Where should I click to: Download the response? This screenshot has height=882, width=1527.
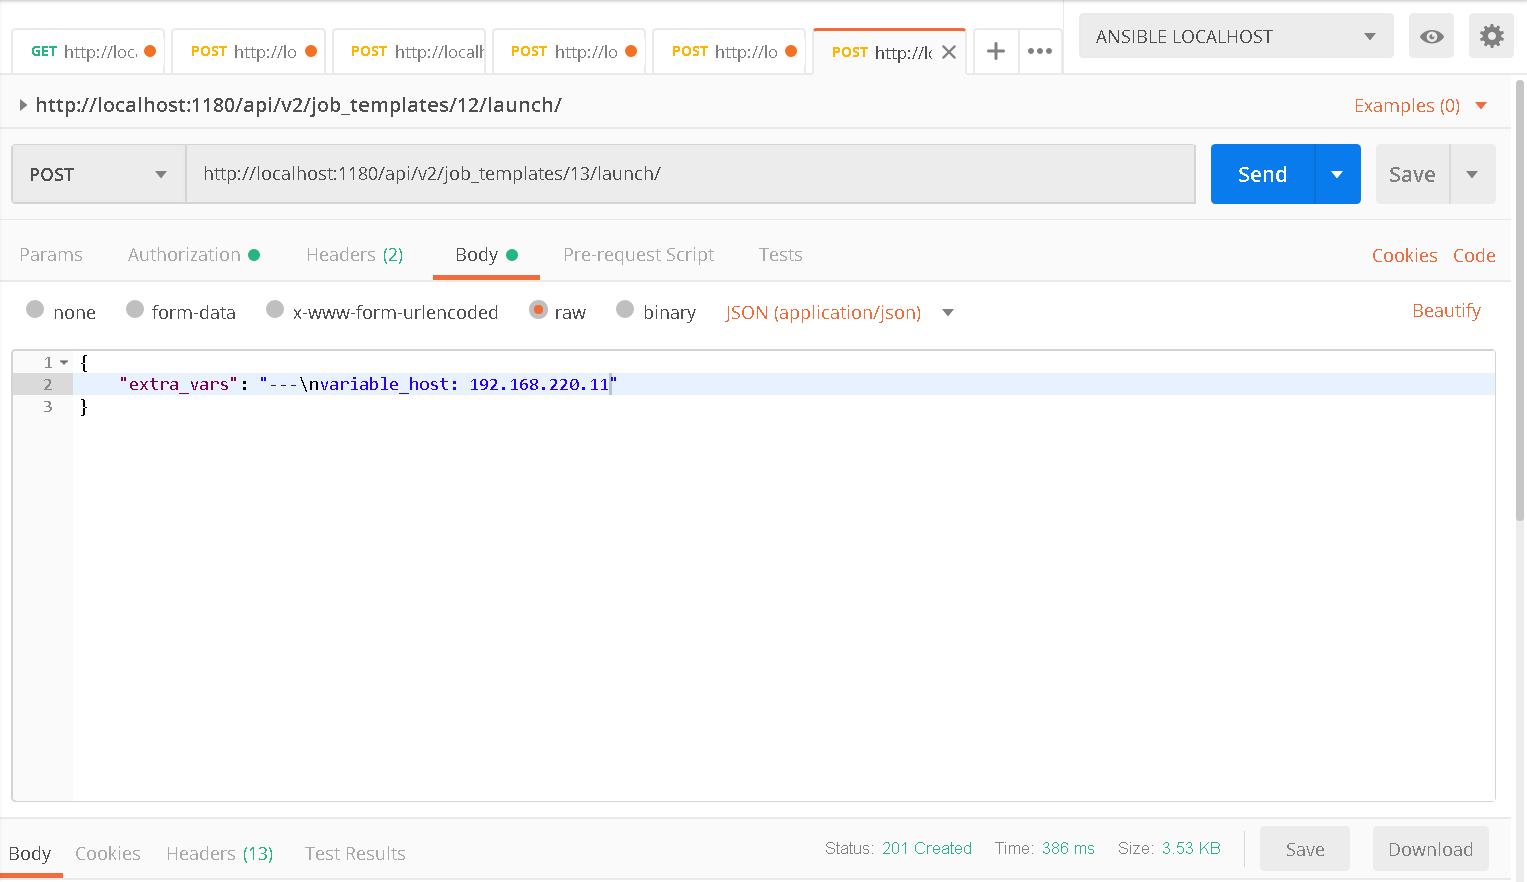(1431, 849)
